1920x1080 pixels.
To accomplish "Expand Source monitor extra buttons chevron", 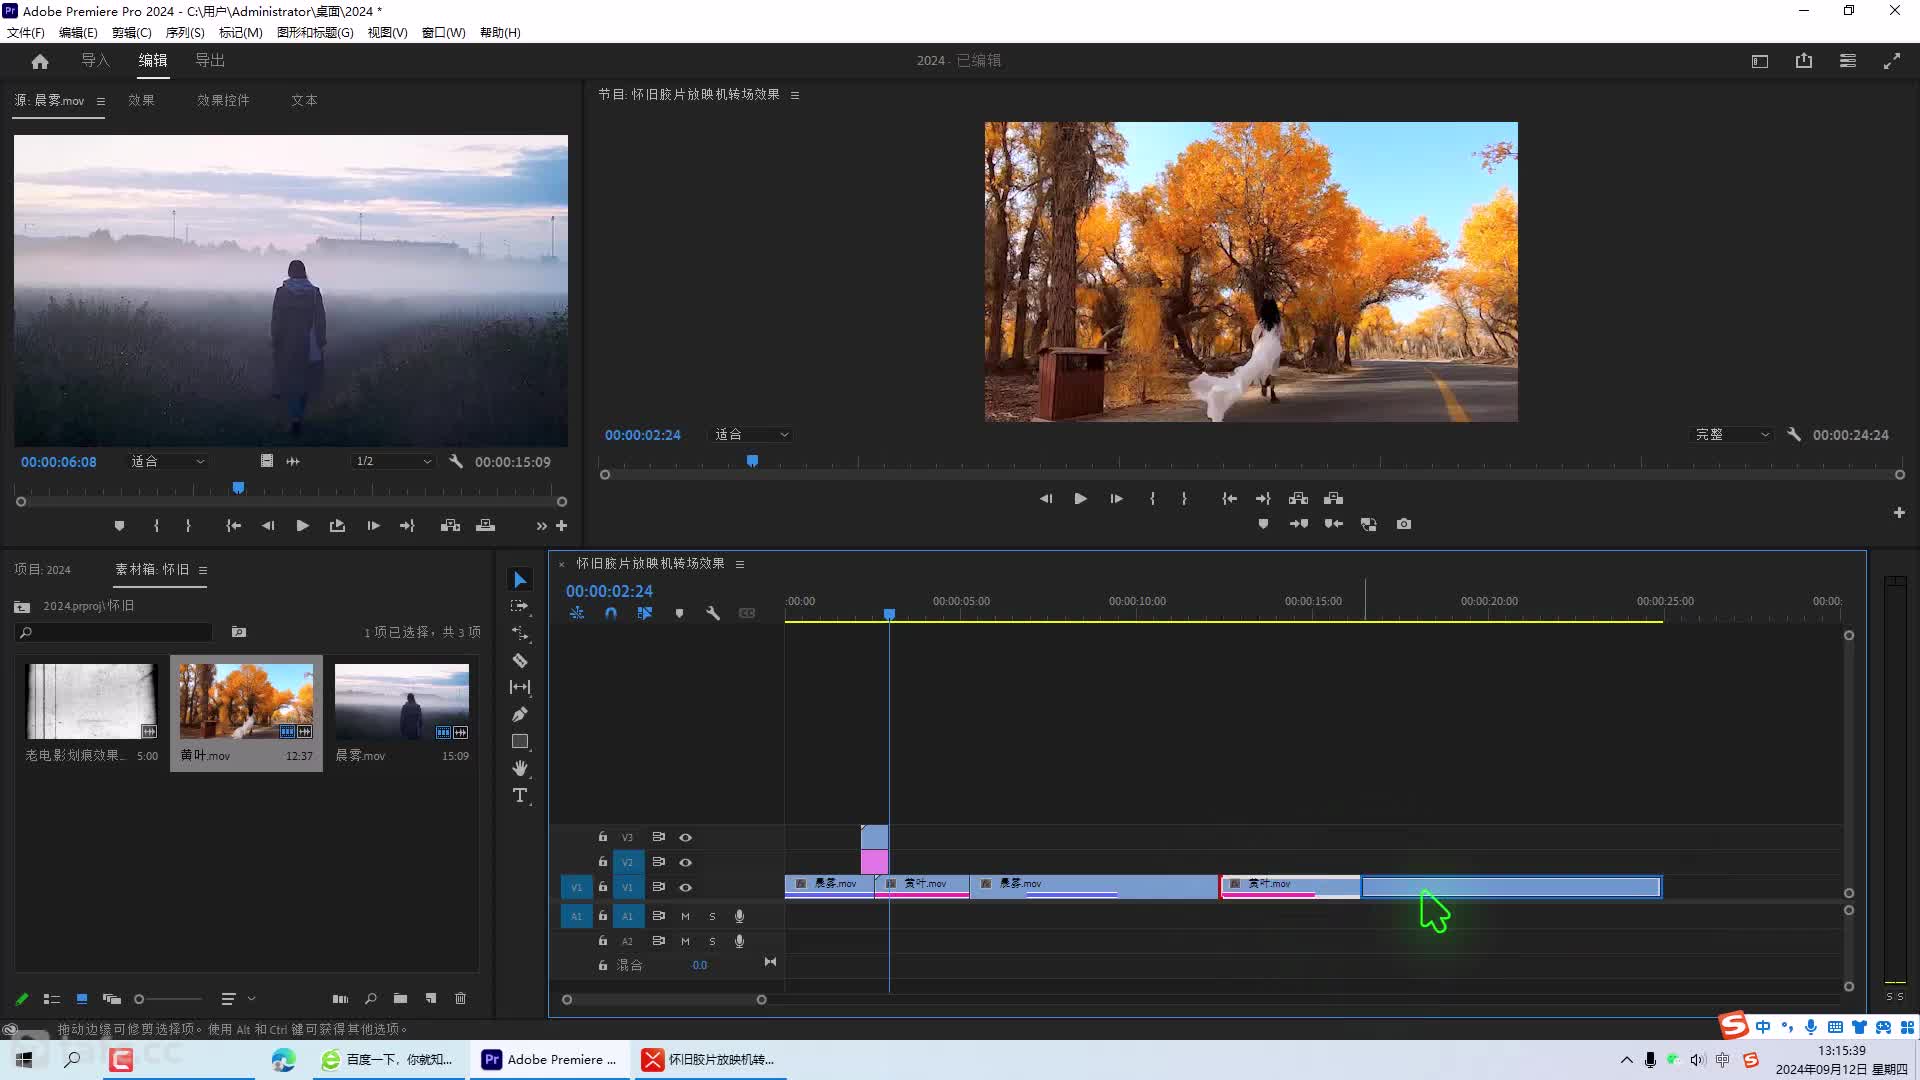I will (x=541, y=526).
